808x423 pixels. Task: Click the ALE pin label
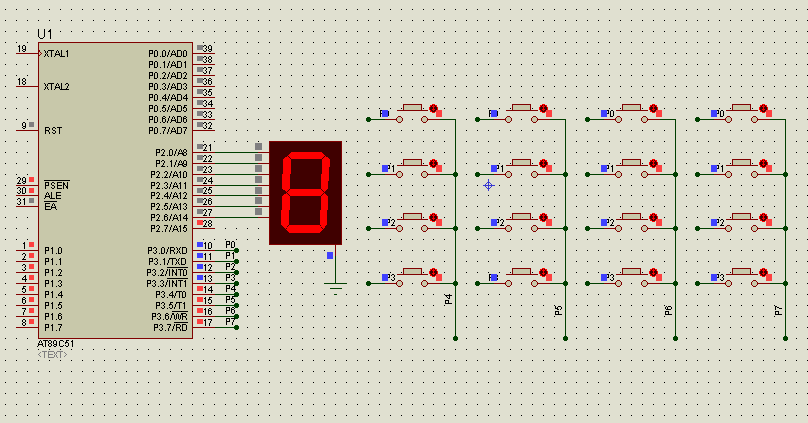pyautogui.click(x=53, y=196)
